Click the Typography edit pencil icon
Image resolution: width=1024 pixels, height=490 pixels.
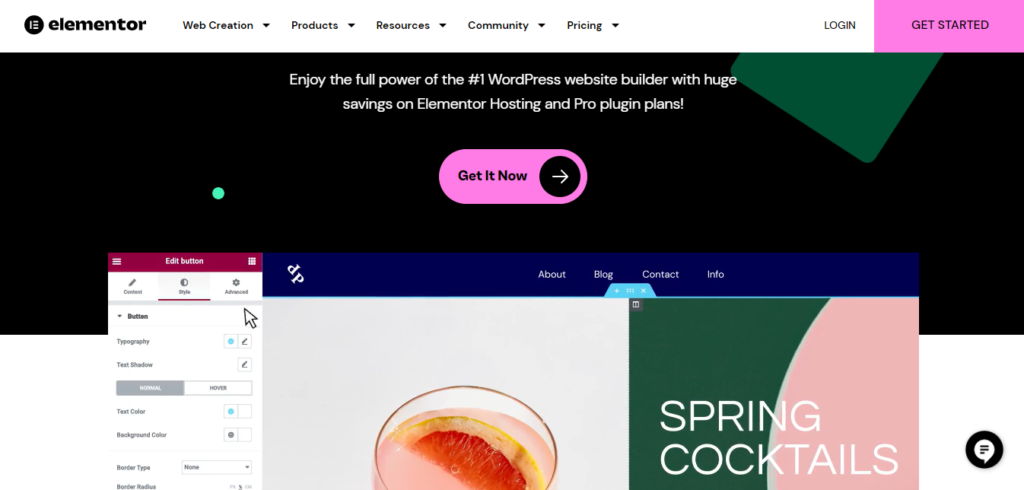coord(245,342)
